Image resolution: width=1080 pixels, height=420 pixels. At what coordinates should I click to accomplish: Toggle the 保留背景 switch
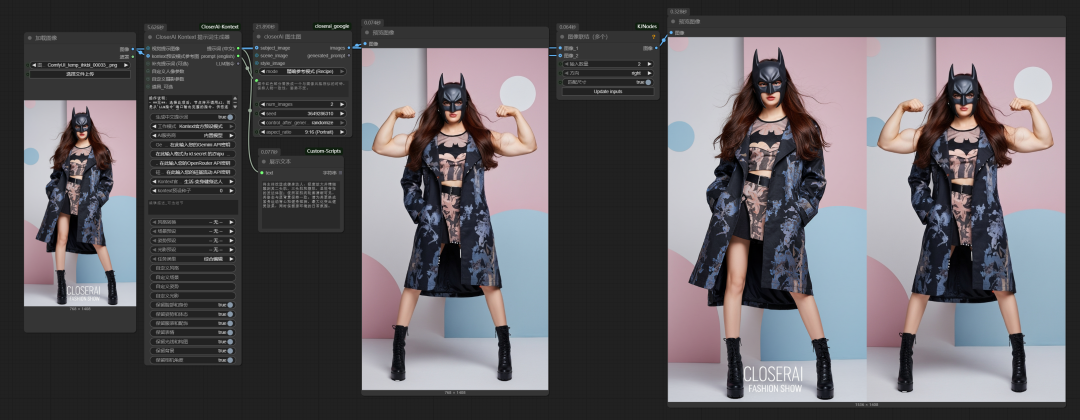[230, 350]
